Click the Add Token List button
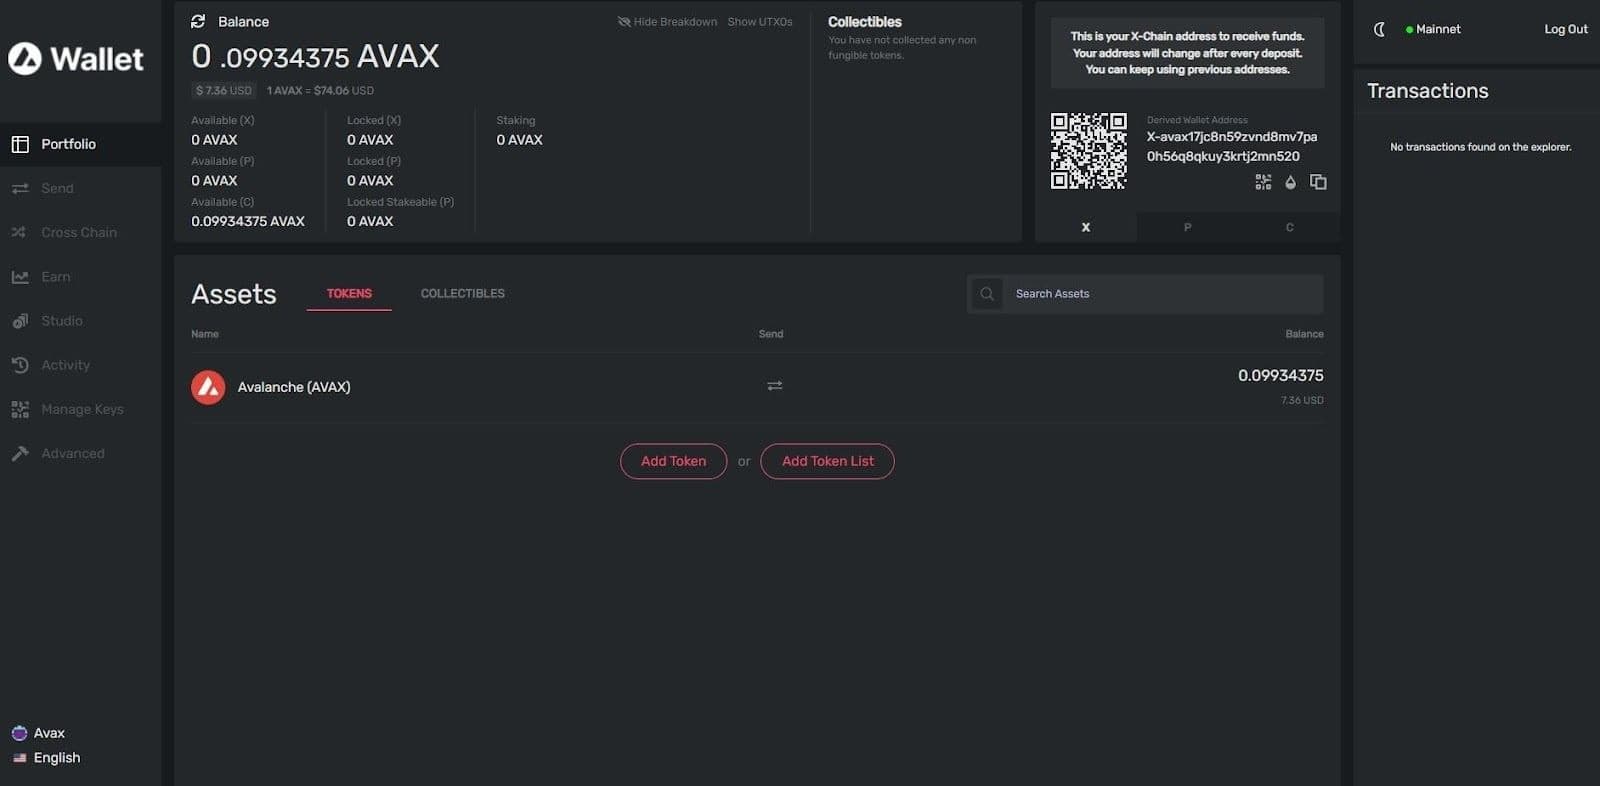Image resolution: width=1600 pixels, height=786 pixels. click(x=827, y=461)
